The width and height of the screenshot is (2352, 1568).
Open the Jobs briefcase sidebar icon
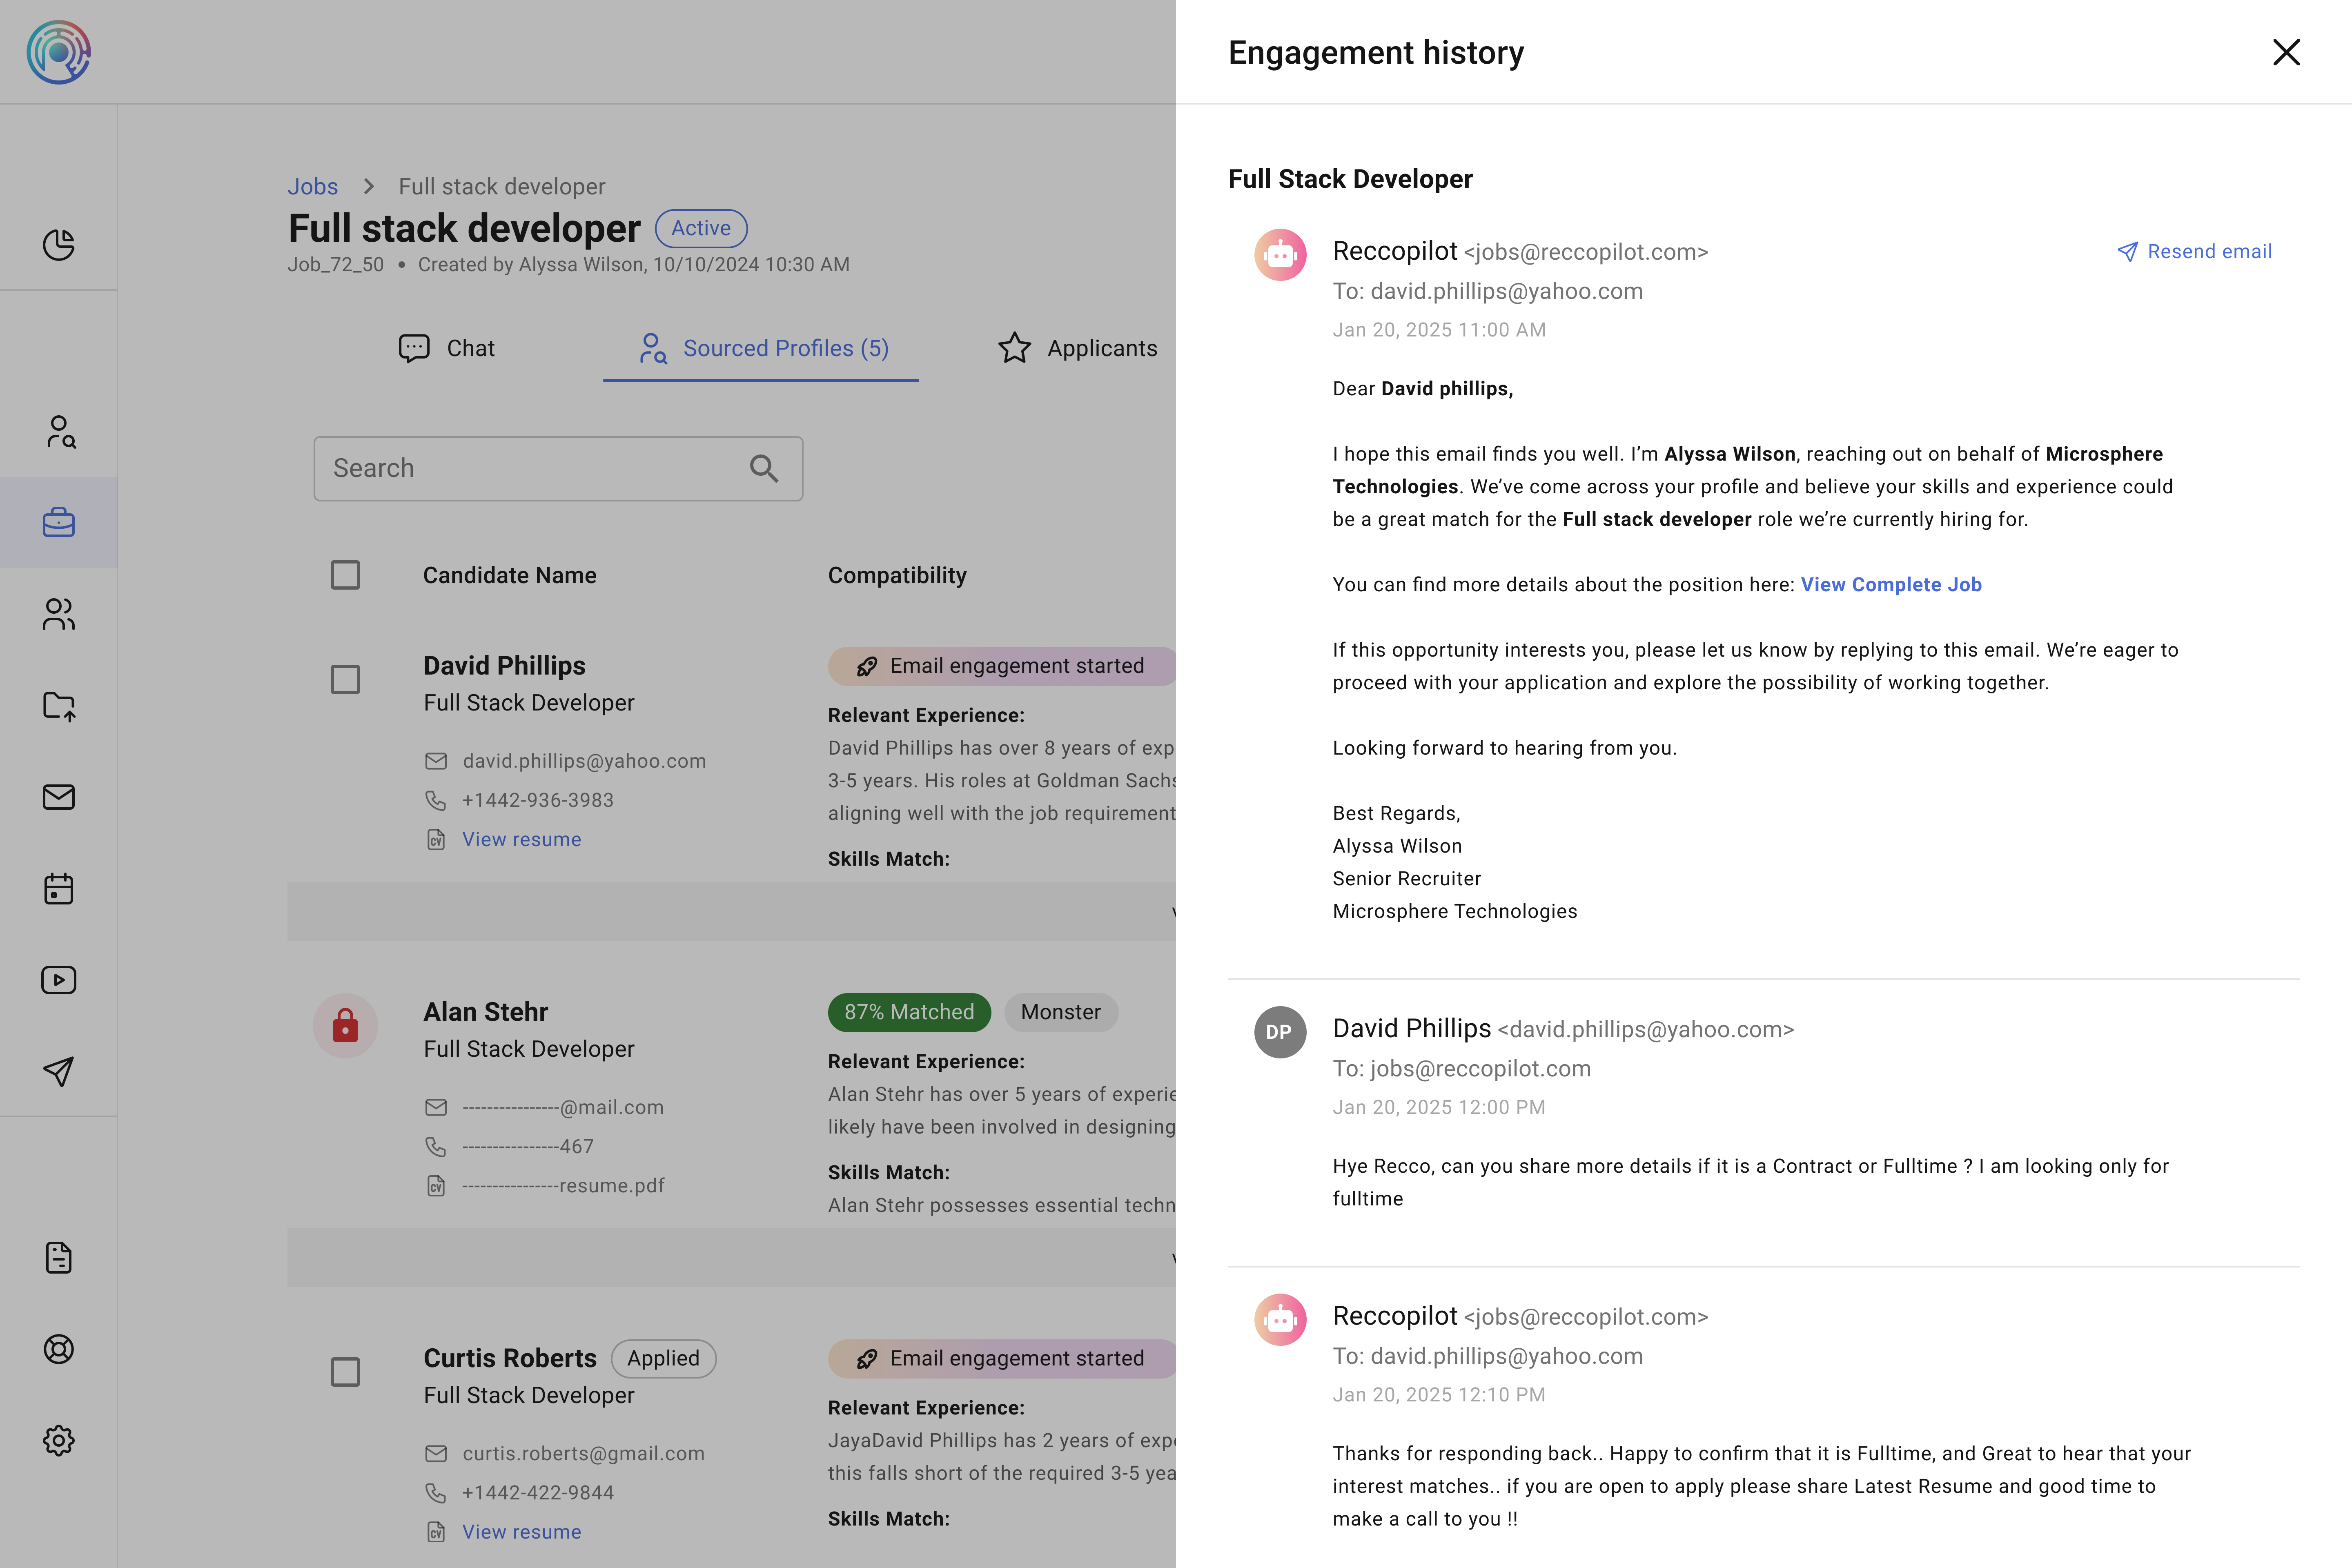(58, 522)
